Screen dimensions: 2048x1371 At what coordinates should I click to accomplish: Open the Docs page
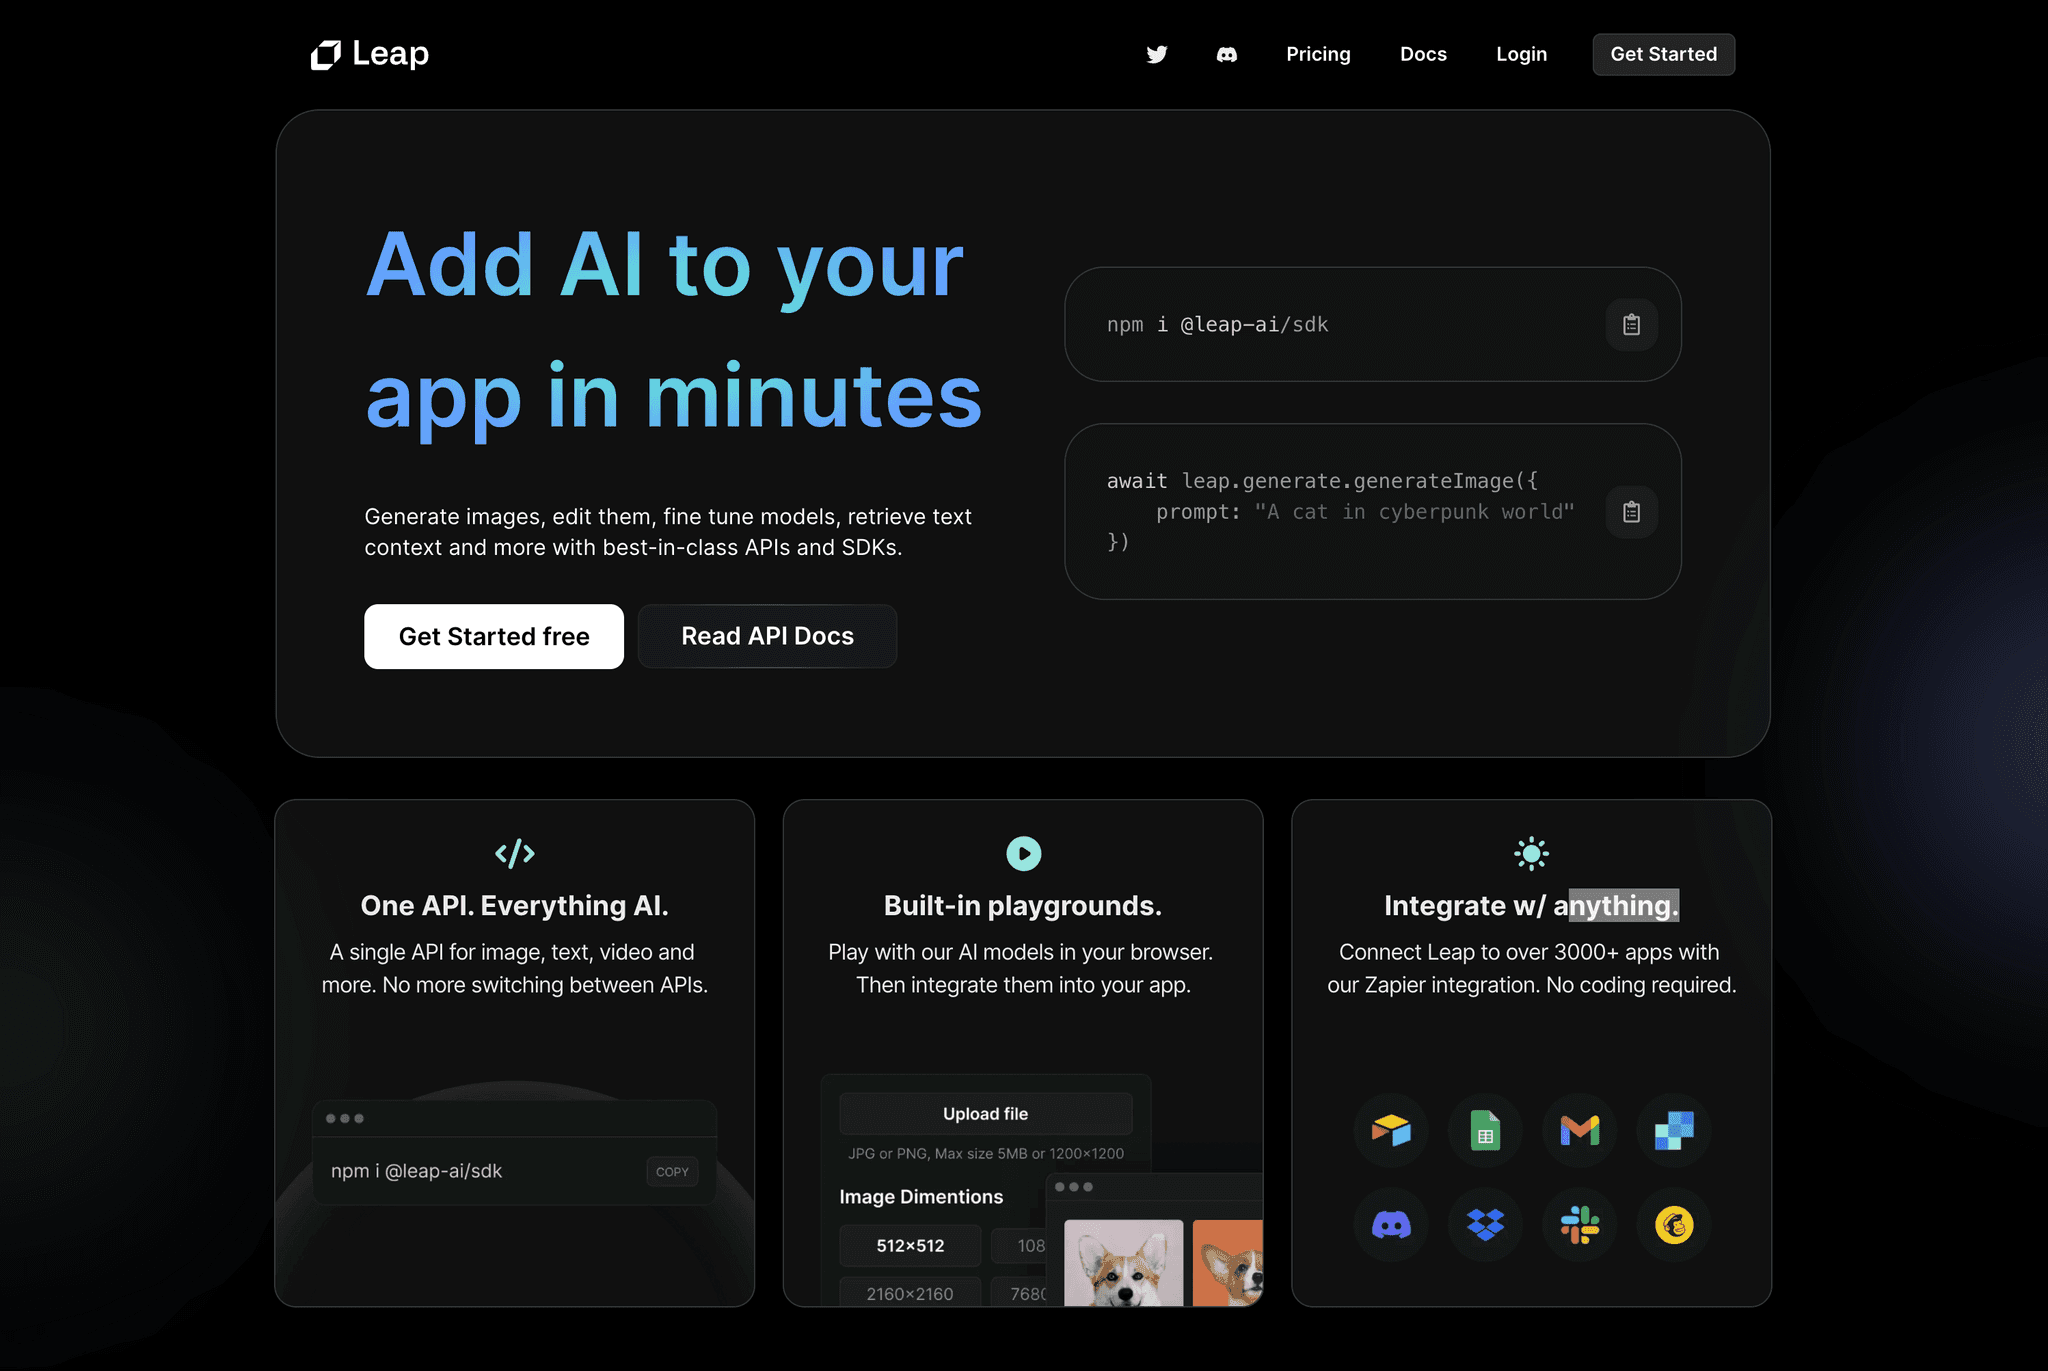click(x=1422, y=54)
